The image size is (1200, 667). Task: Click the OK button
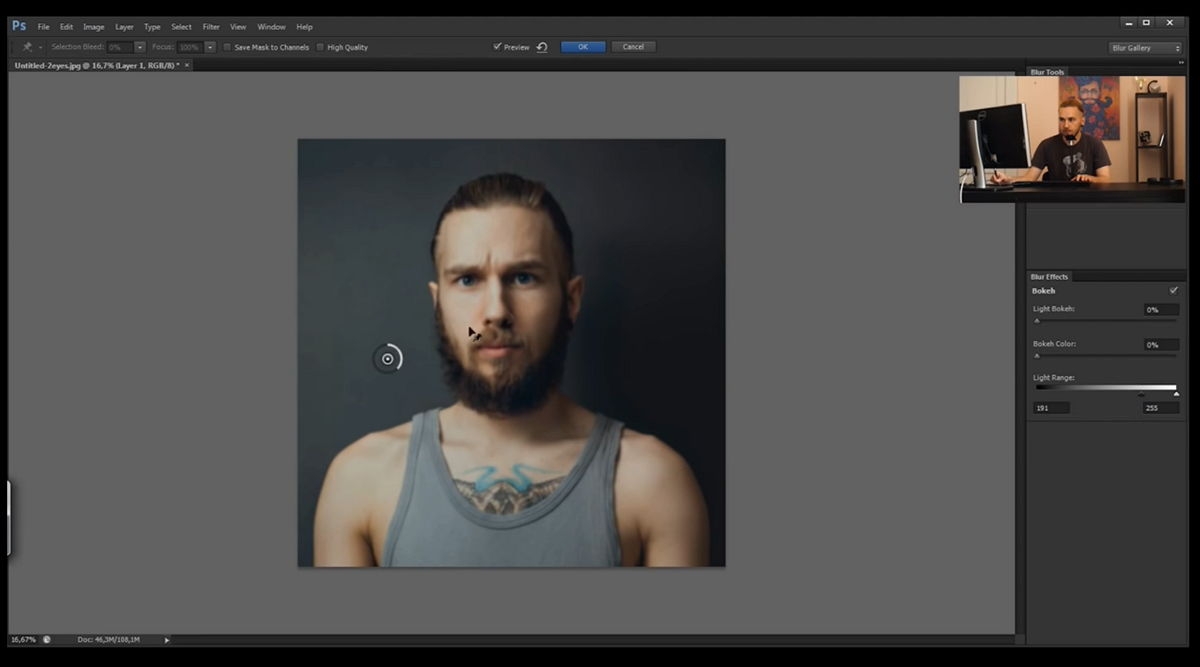583,47
